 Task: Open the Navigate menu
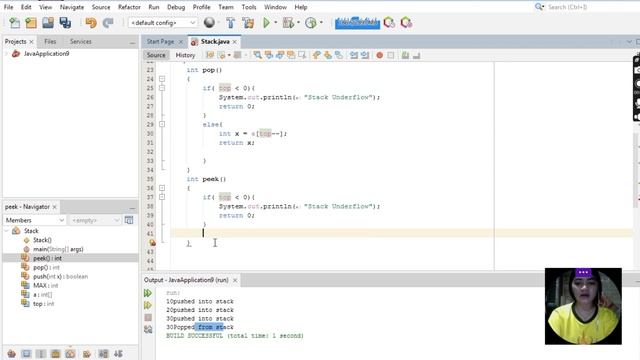(71, 7)
